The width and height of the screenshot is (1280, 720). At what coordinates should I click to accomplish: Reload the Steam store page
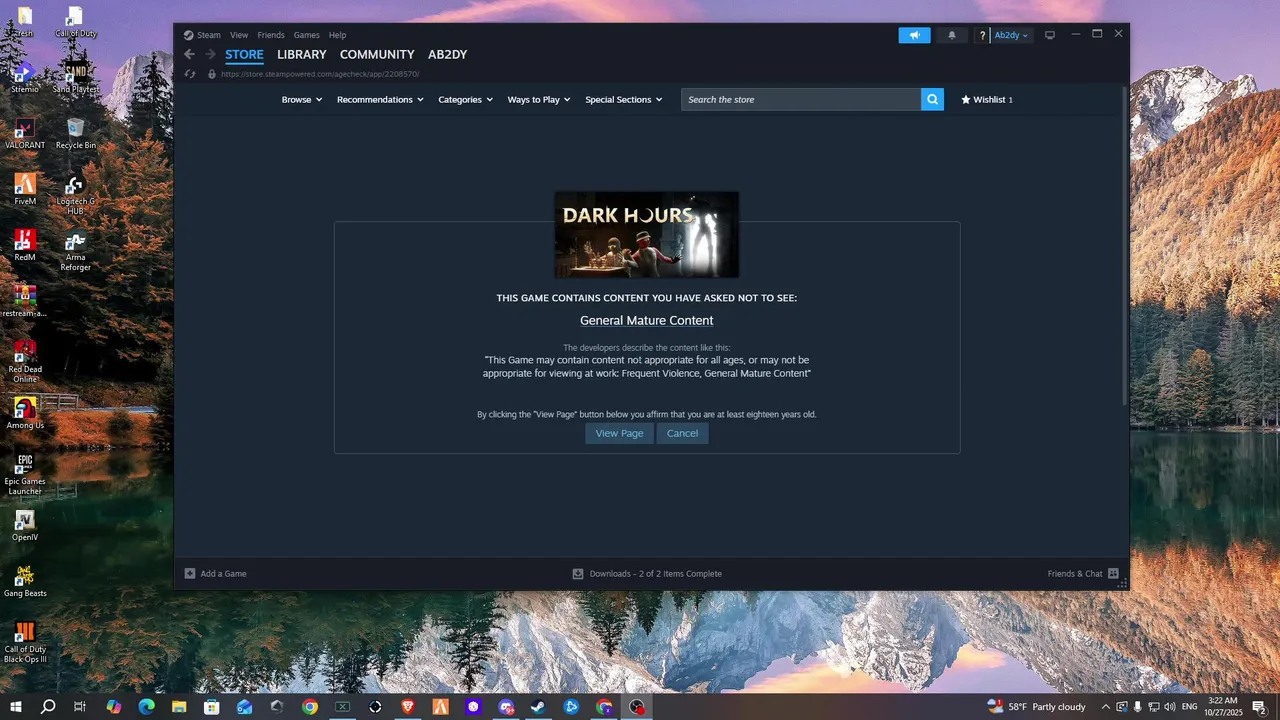point(190,74)
